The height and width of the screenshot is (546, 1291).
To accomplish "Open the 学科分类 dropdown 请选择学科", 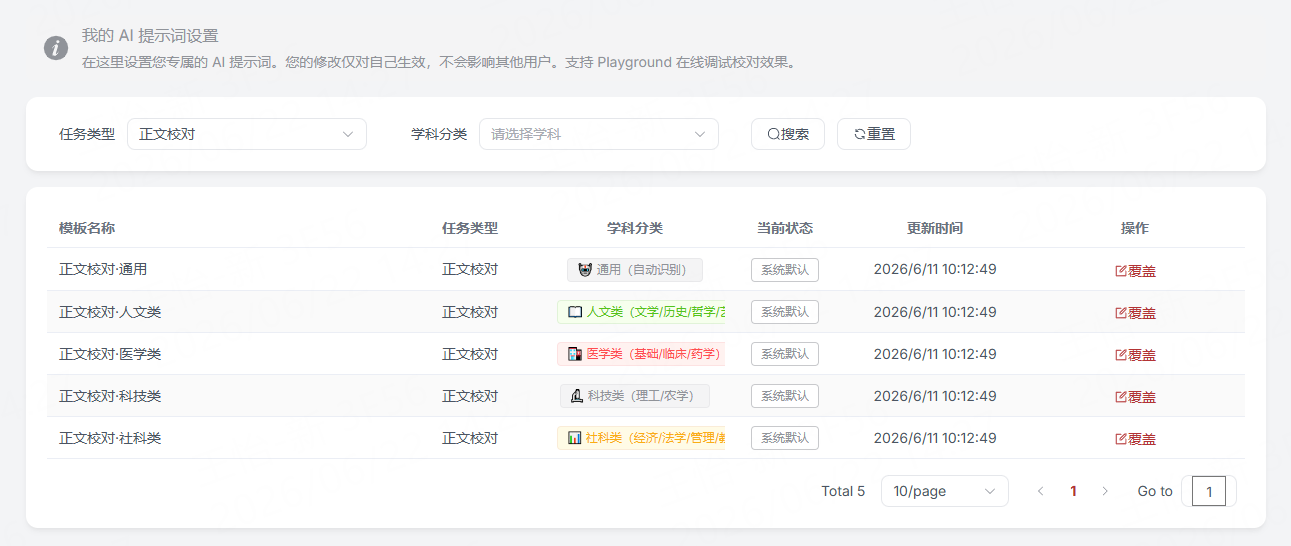I will pos(599,134).
